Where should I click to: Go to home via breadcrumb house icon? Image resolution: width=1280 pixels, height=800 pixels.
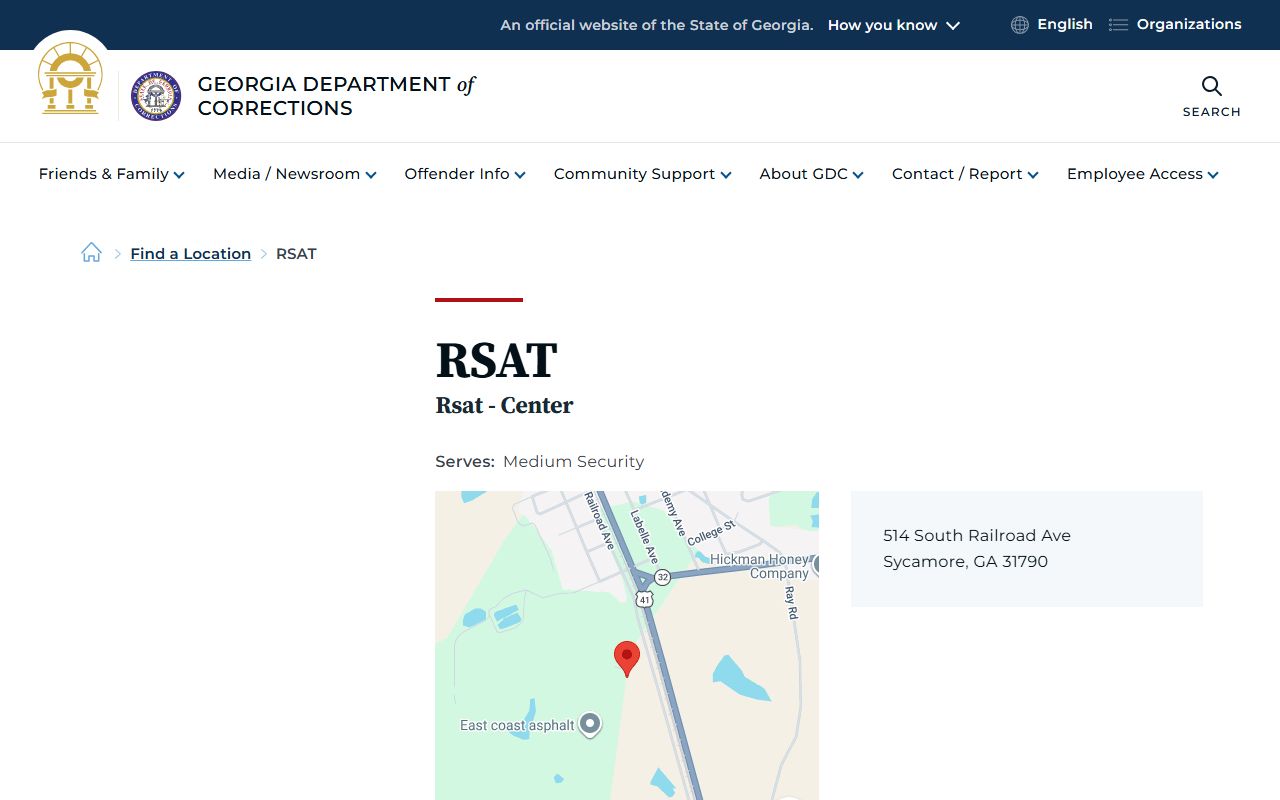point(91,253)
